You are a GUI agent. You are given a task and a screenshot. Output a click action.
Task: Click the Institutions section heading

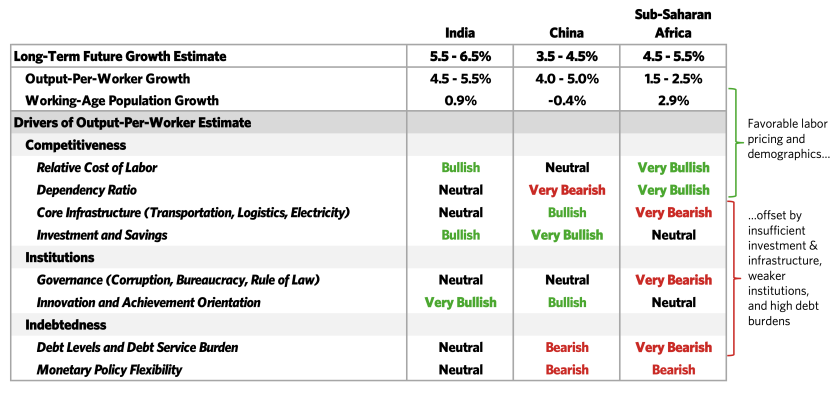point(60,258)
